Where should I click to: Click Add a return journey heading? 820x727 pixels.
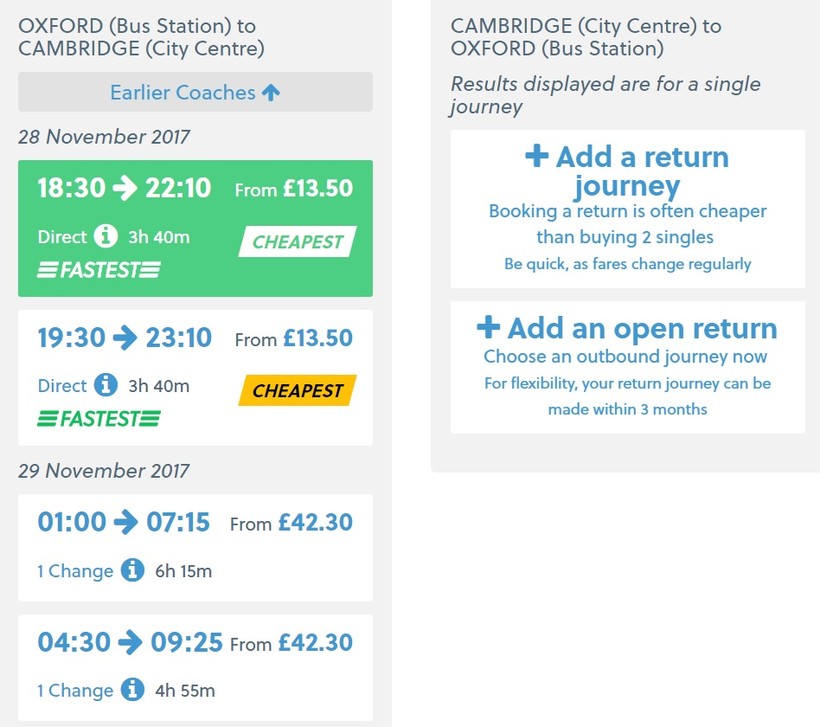point(641,171)
